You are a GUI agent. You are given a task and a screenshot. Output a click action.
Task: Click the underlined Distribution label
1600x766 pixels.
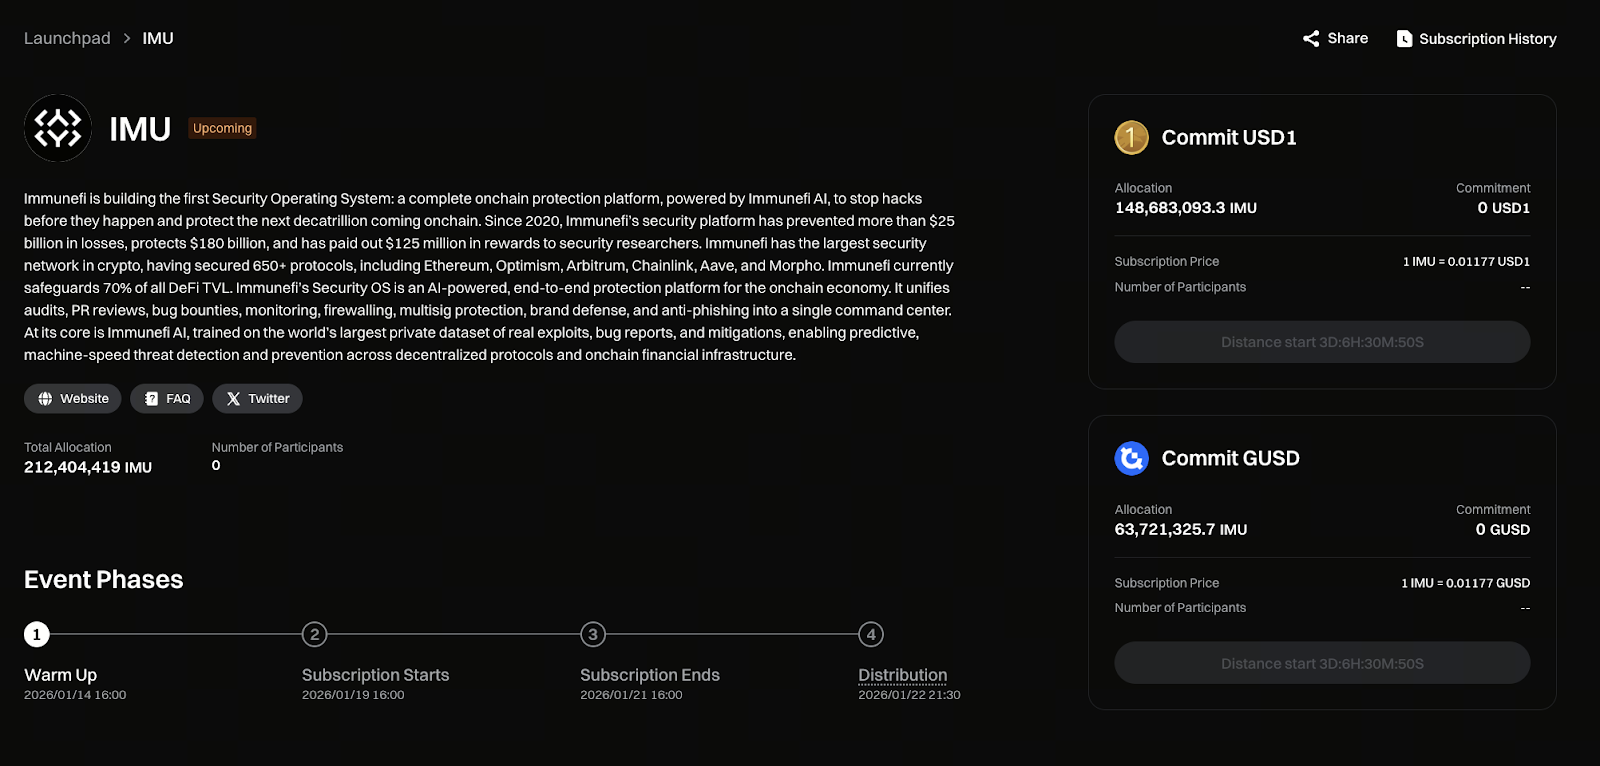click(x=902, y=675)
